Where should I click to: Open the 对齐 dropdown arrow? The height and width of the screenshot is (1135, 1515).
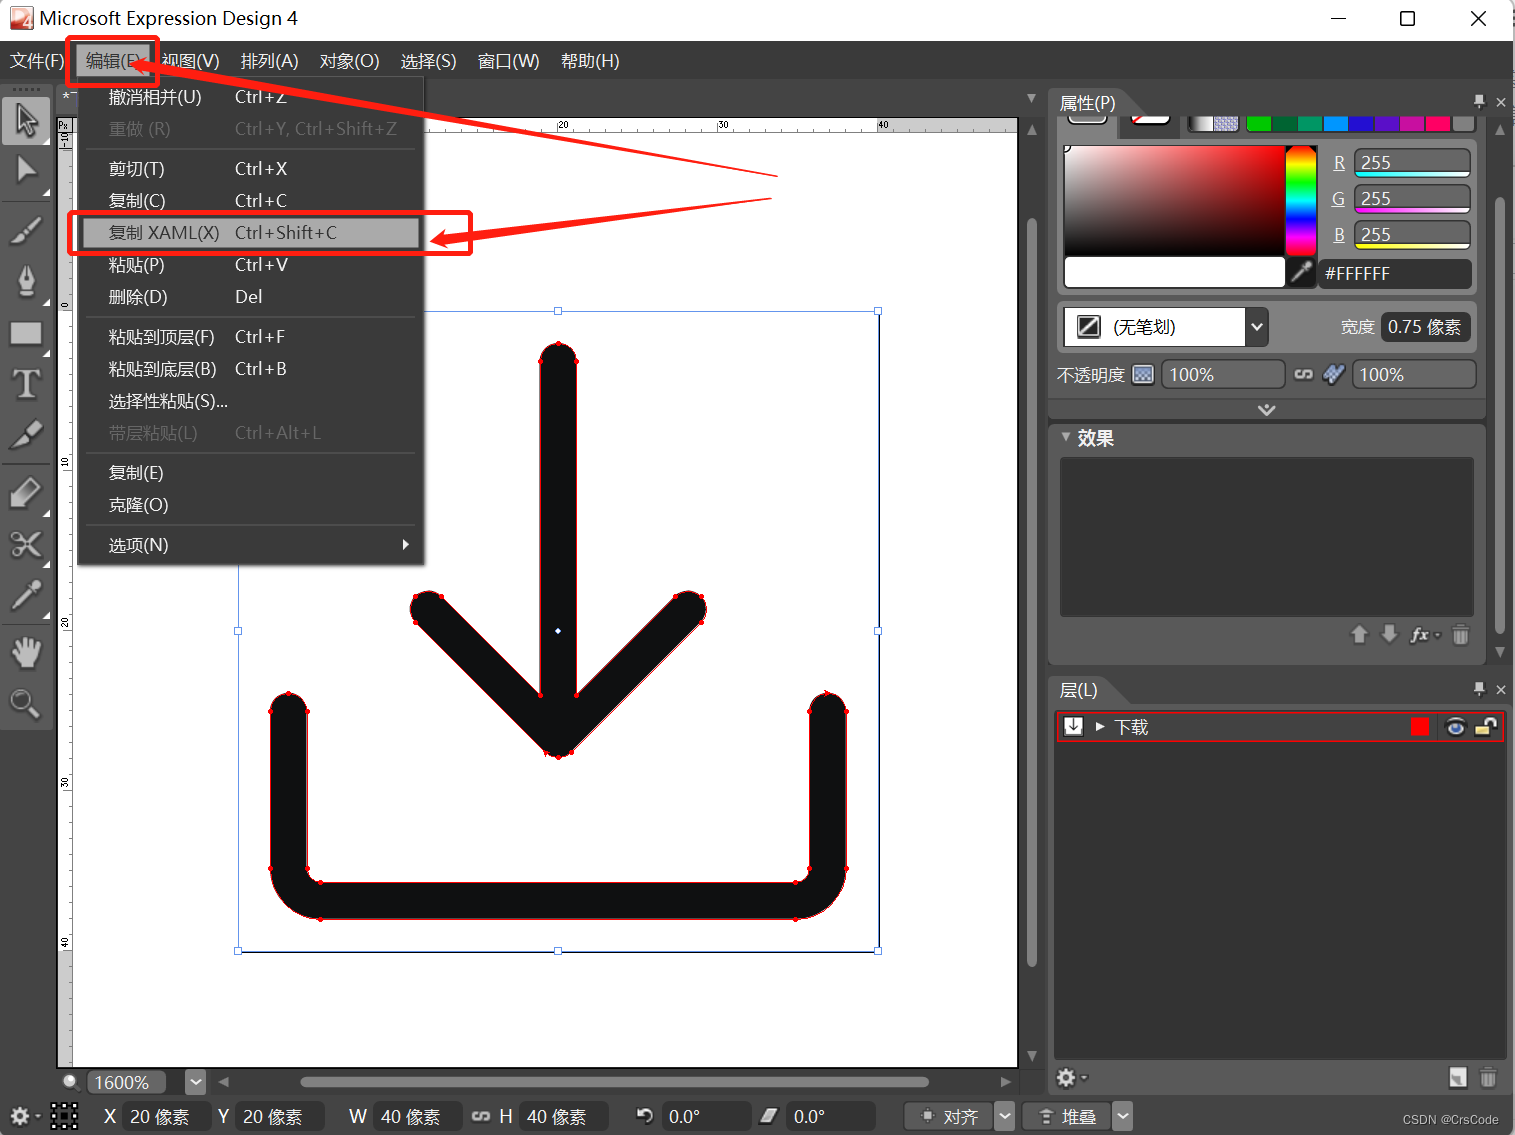[1005, 1116]
